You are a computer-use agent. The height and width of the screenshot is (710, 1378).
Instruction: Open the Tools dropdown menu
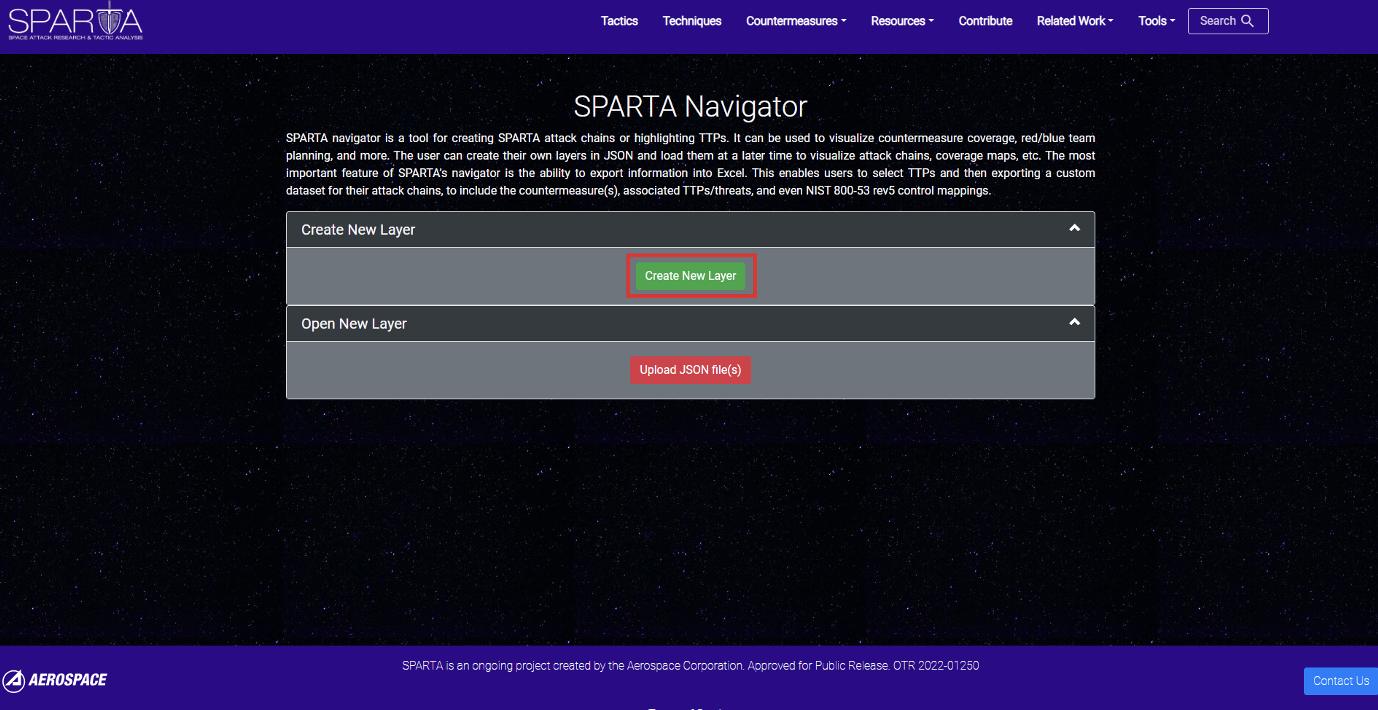coord(1157,21)
